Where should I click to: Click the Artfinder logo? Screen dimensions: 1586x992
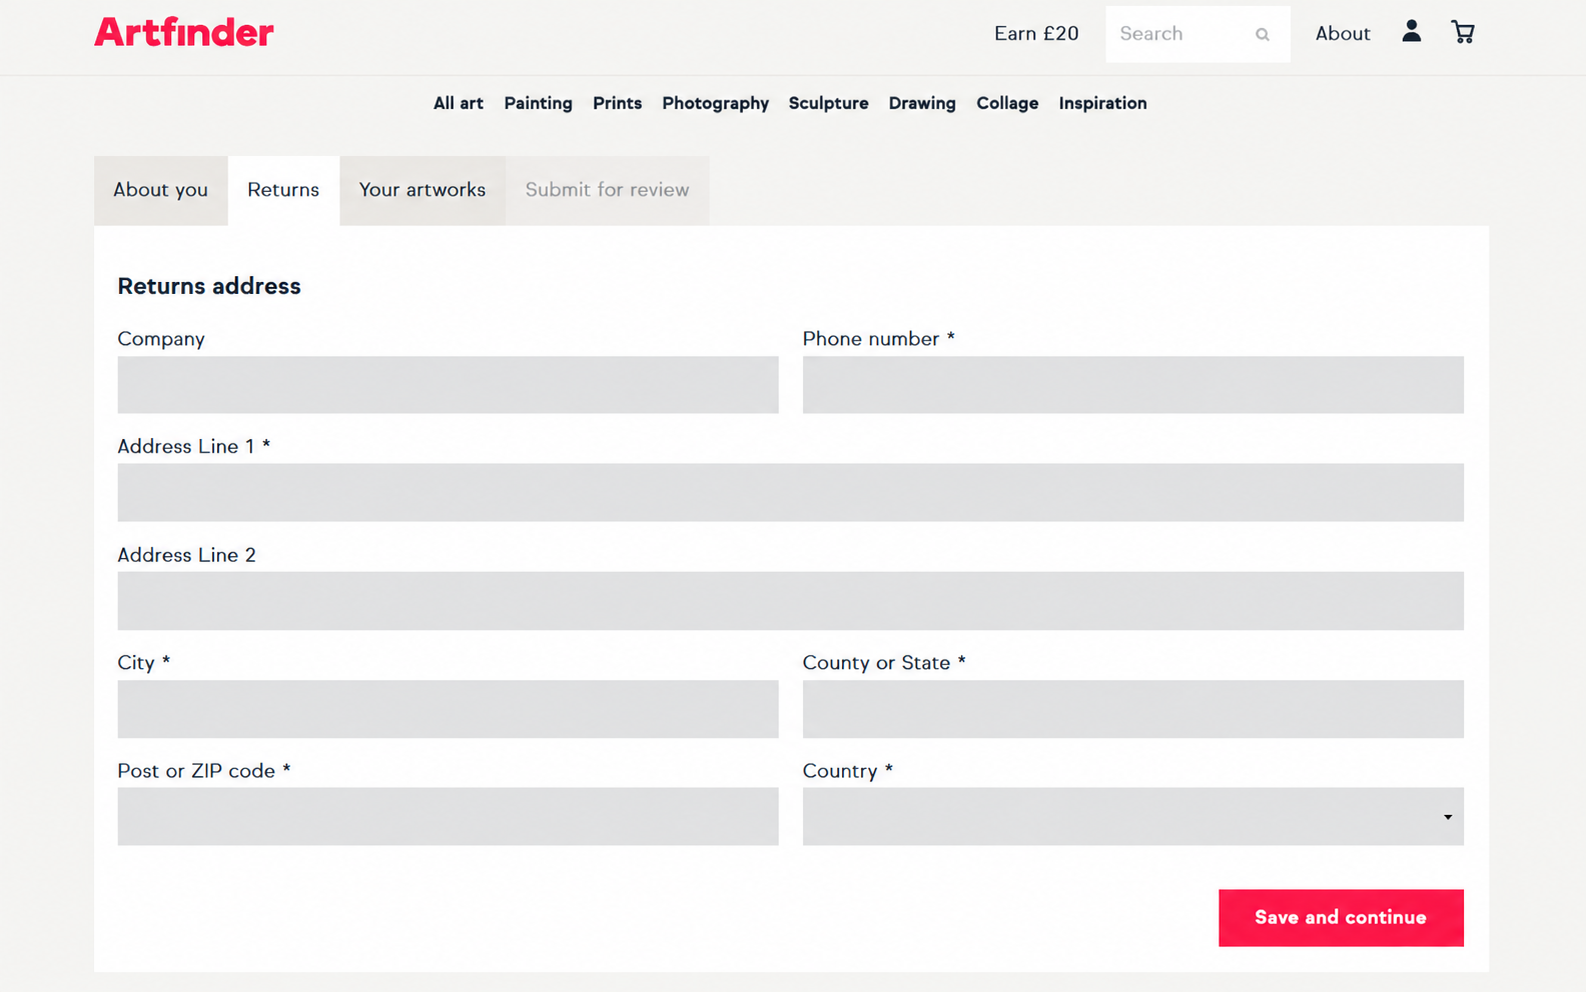tap(184, 32)
